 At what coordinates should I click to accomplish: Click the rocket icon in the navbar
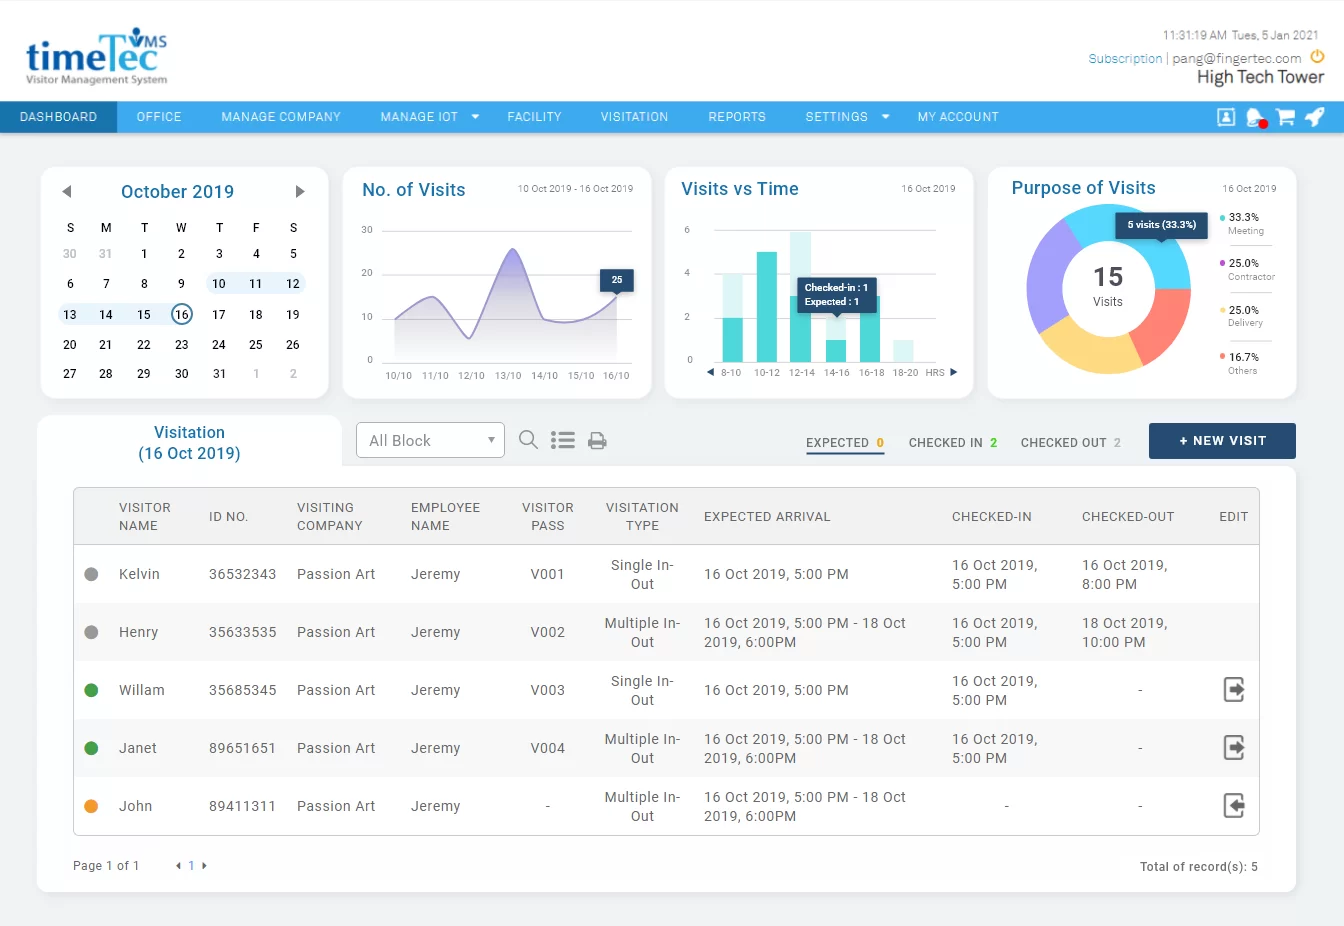point(1315,117)
